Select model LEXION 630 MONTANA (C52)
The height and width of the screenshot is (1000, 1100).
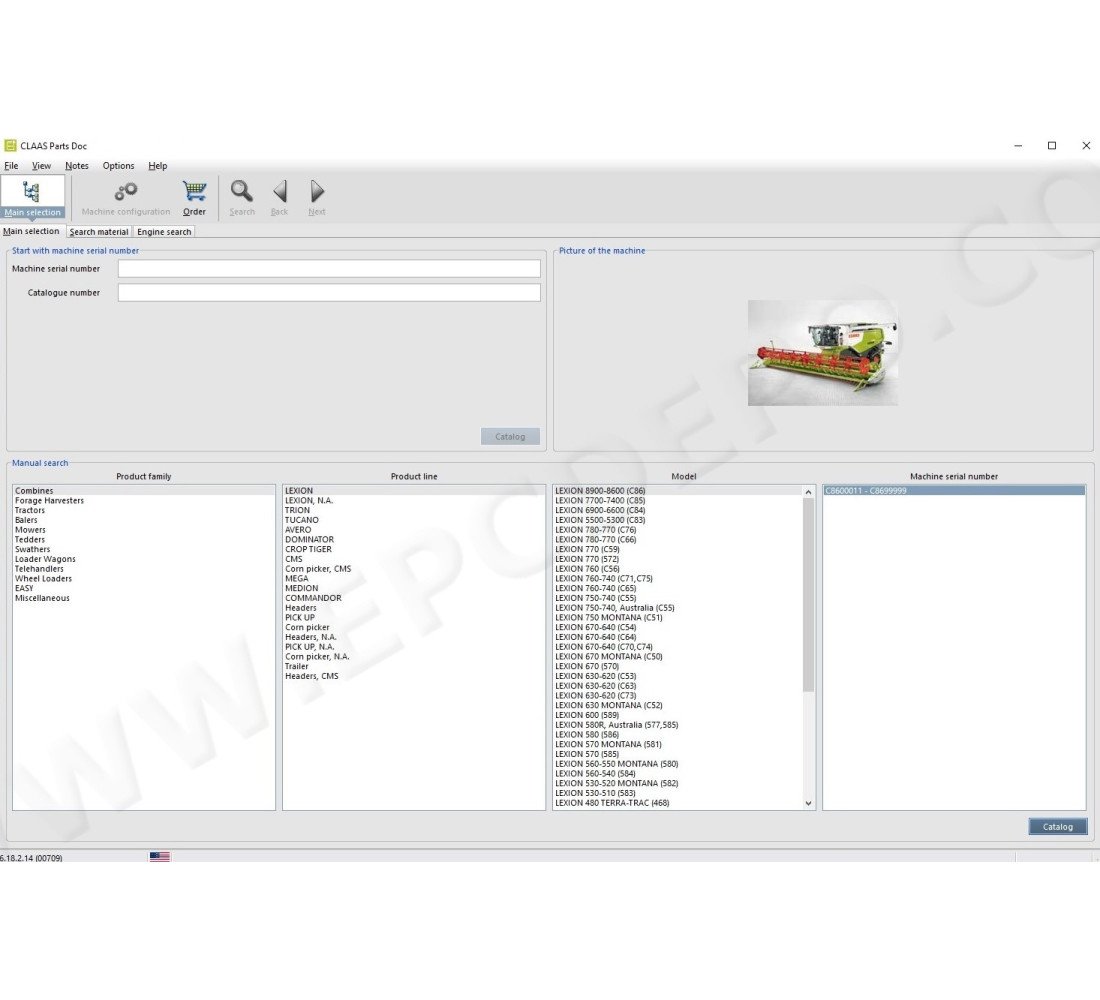(x=678, y=706)
